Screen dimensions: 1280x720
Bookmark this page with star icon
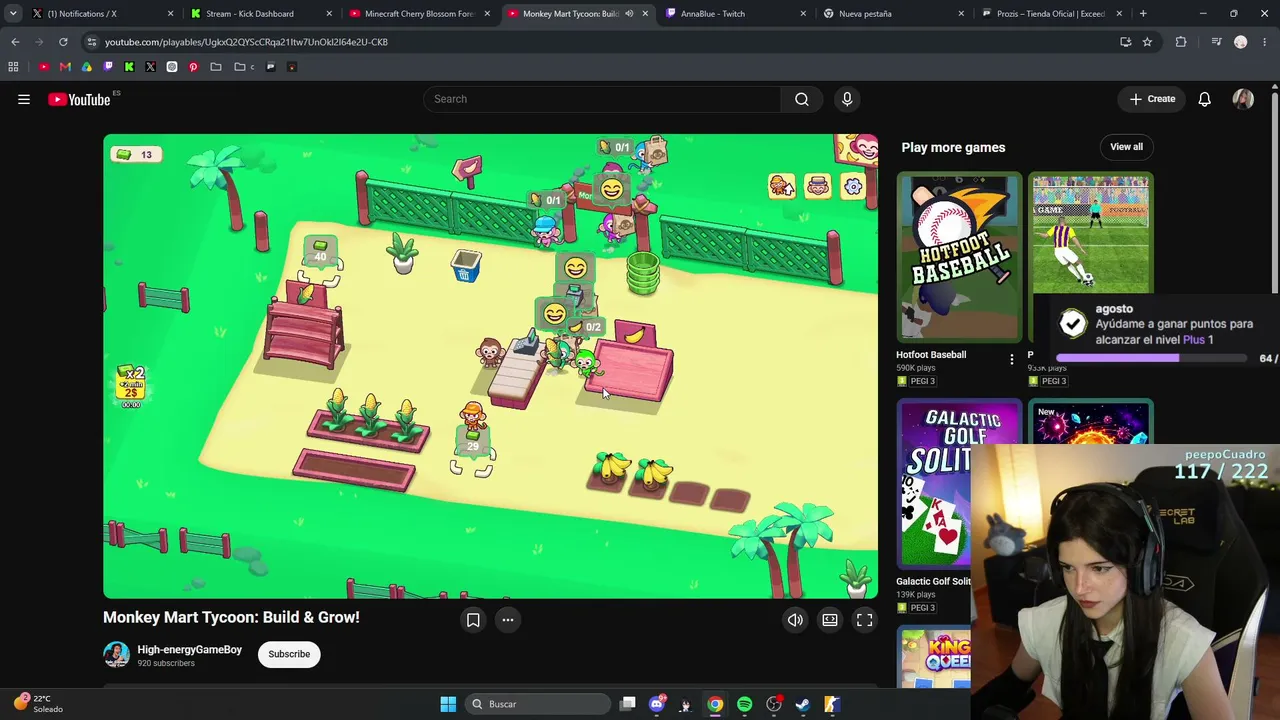tap(1147, 42)
